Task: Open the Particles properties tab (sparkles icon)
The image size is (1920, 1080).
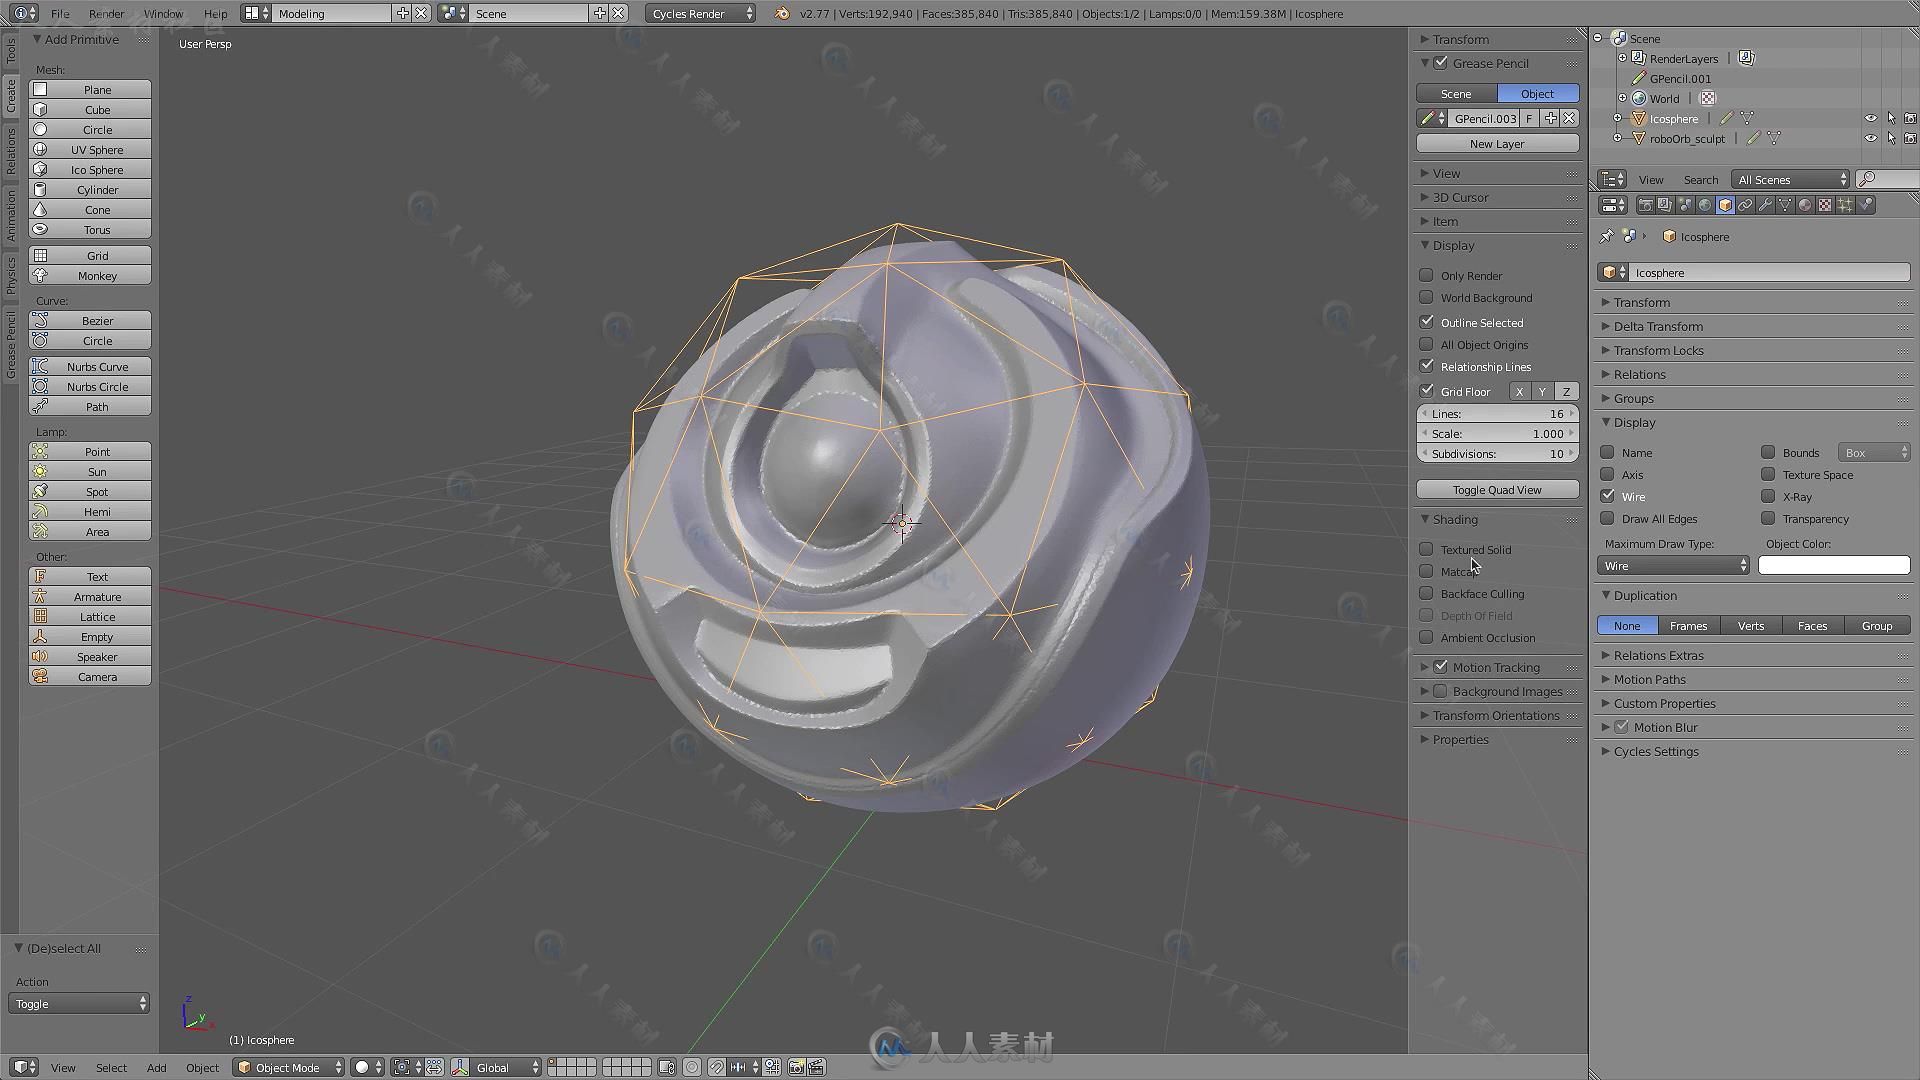Action: point(1845,205)
